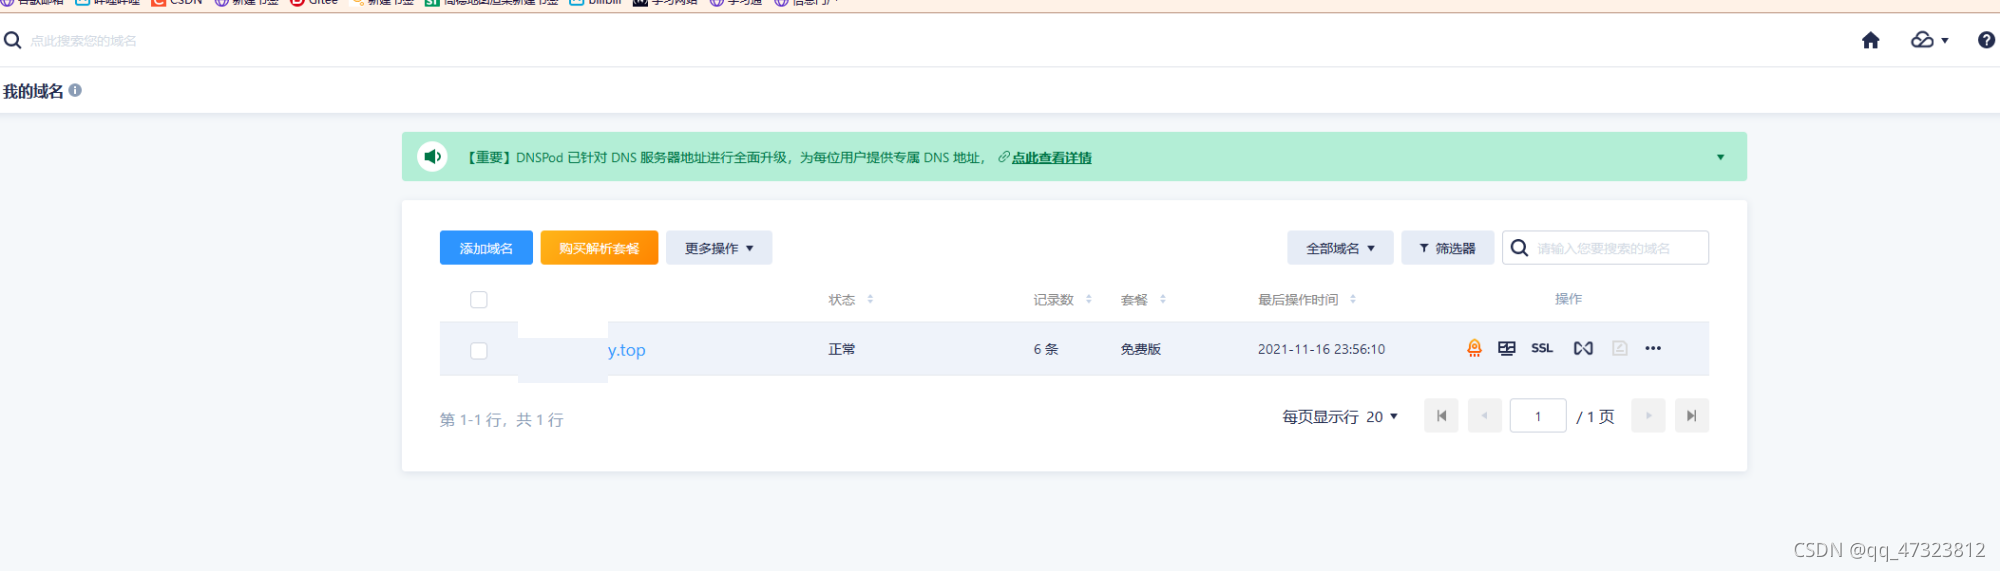Focus the top domain search field

pyautogui.click(x=83, y=41)
